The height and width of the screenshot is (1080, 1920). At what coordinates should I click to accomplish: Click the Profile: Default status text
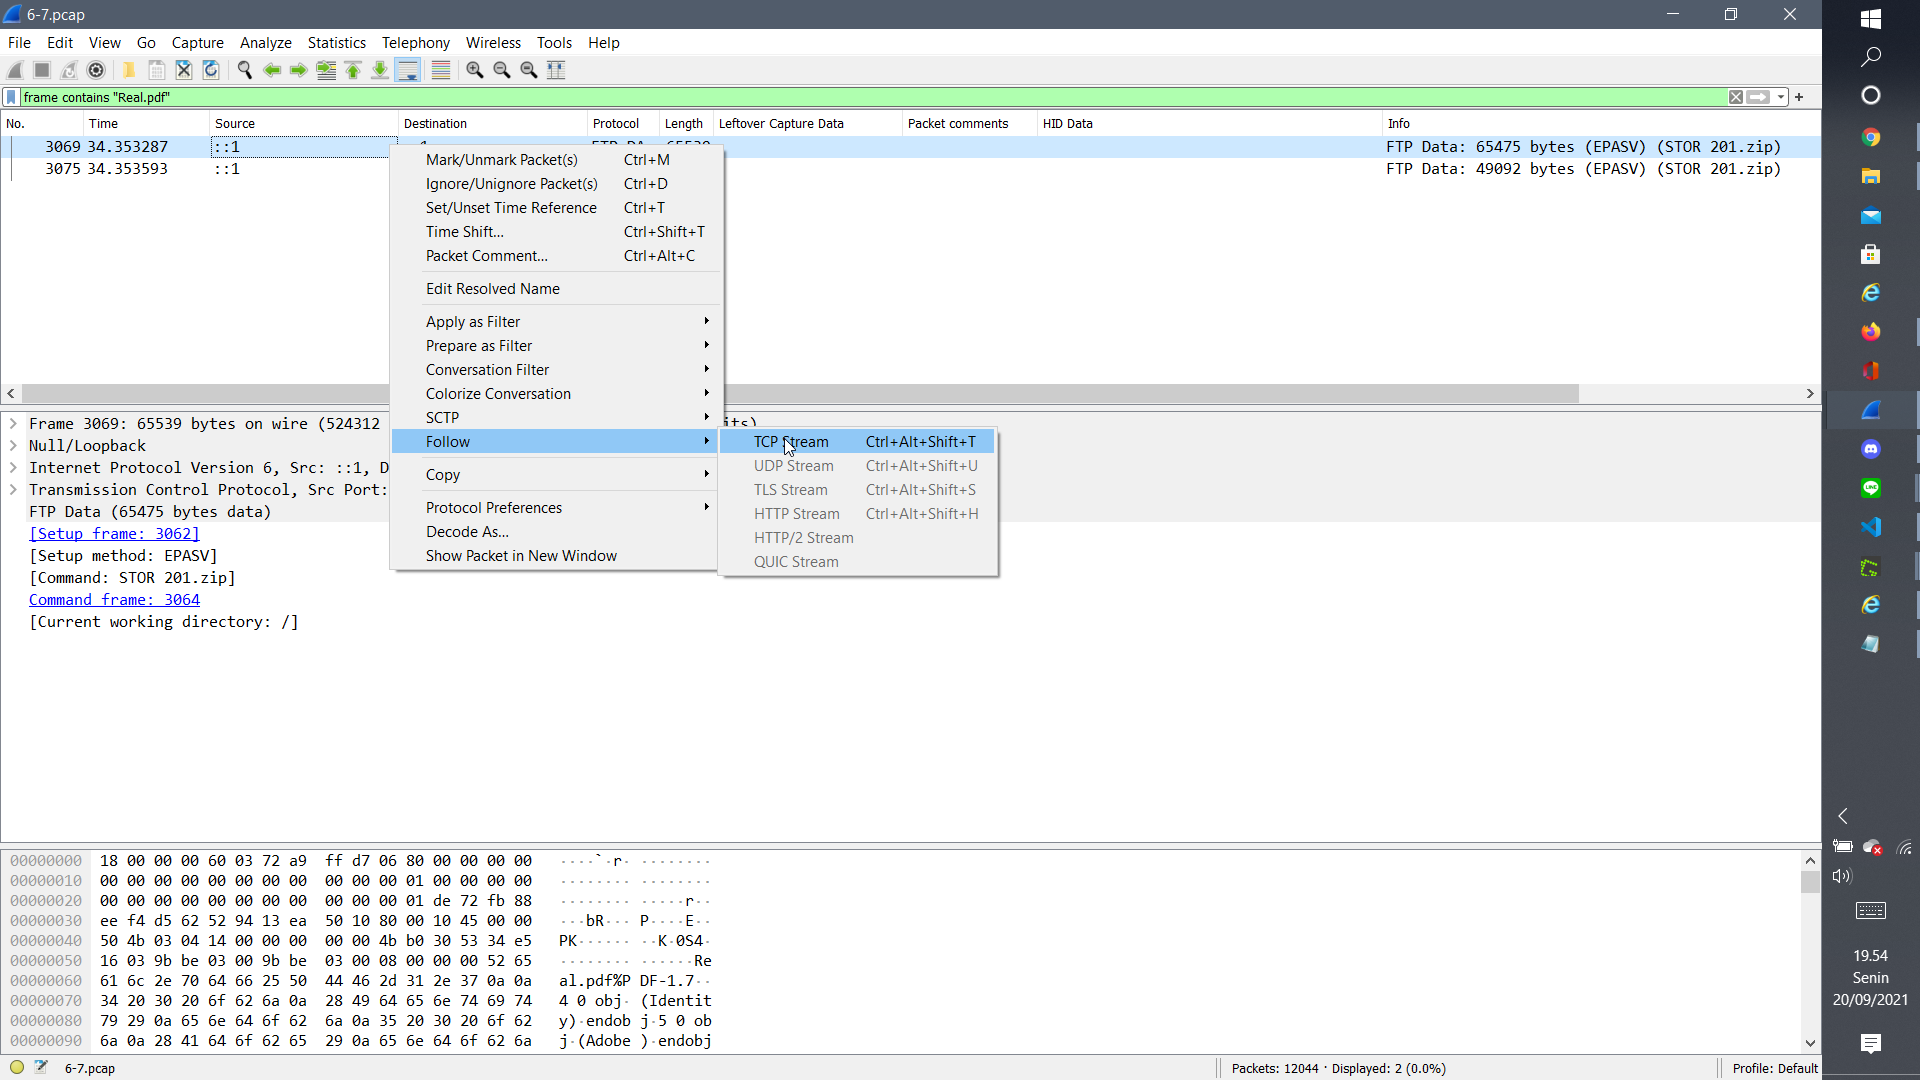pos(1775,1068)
